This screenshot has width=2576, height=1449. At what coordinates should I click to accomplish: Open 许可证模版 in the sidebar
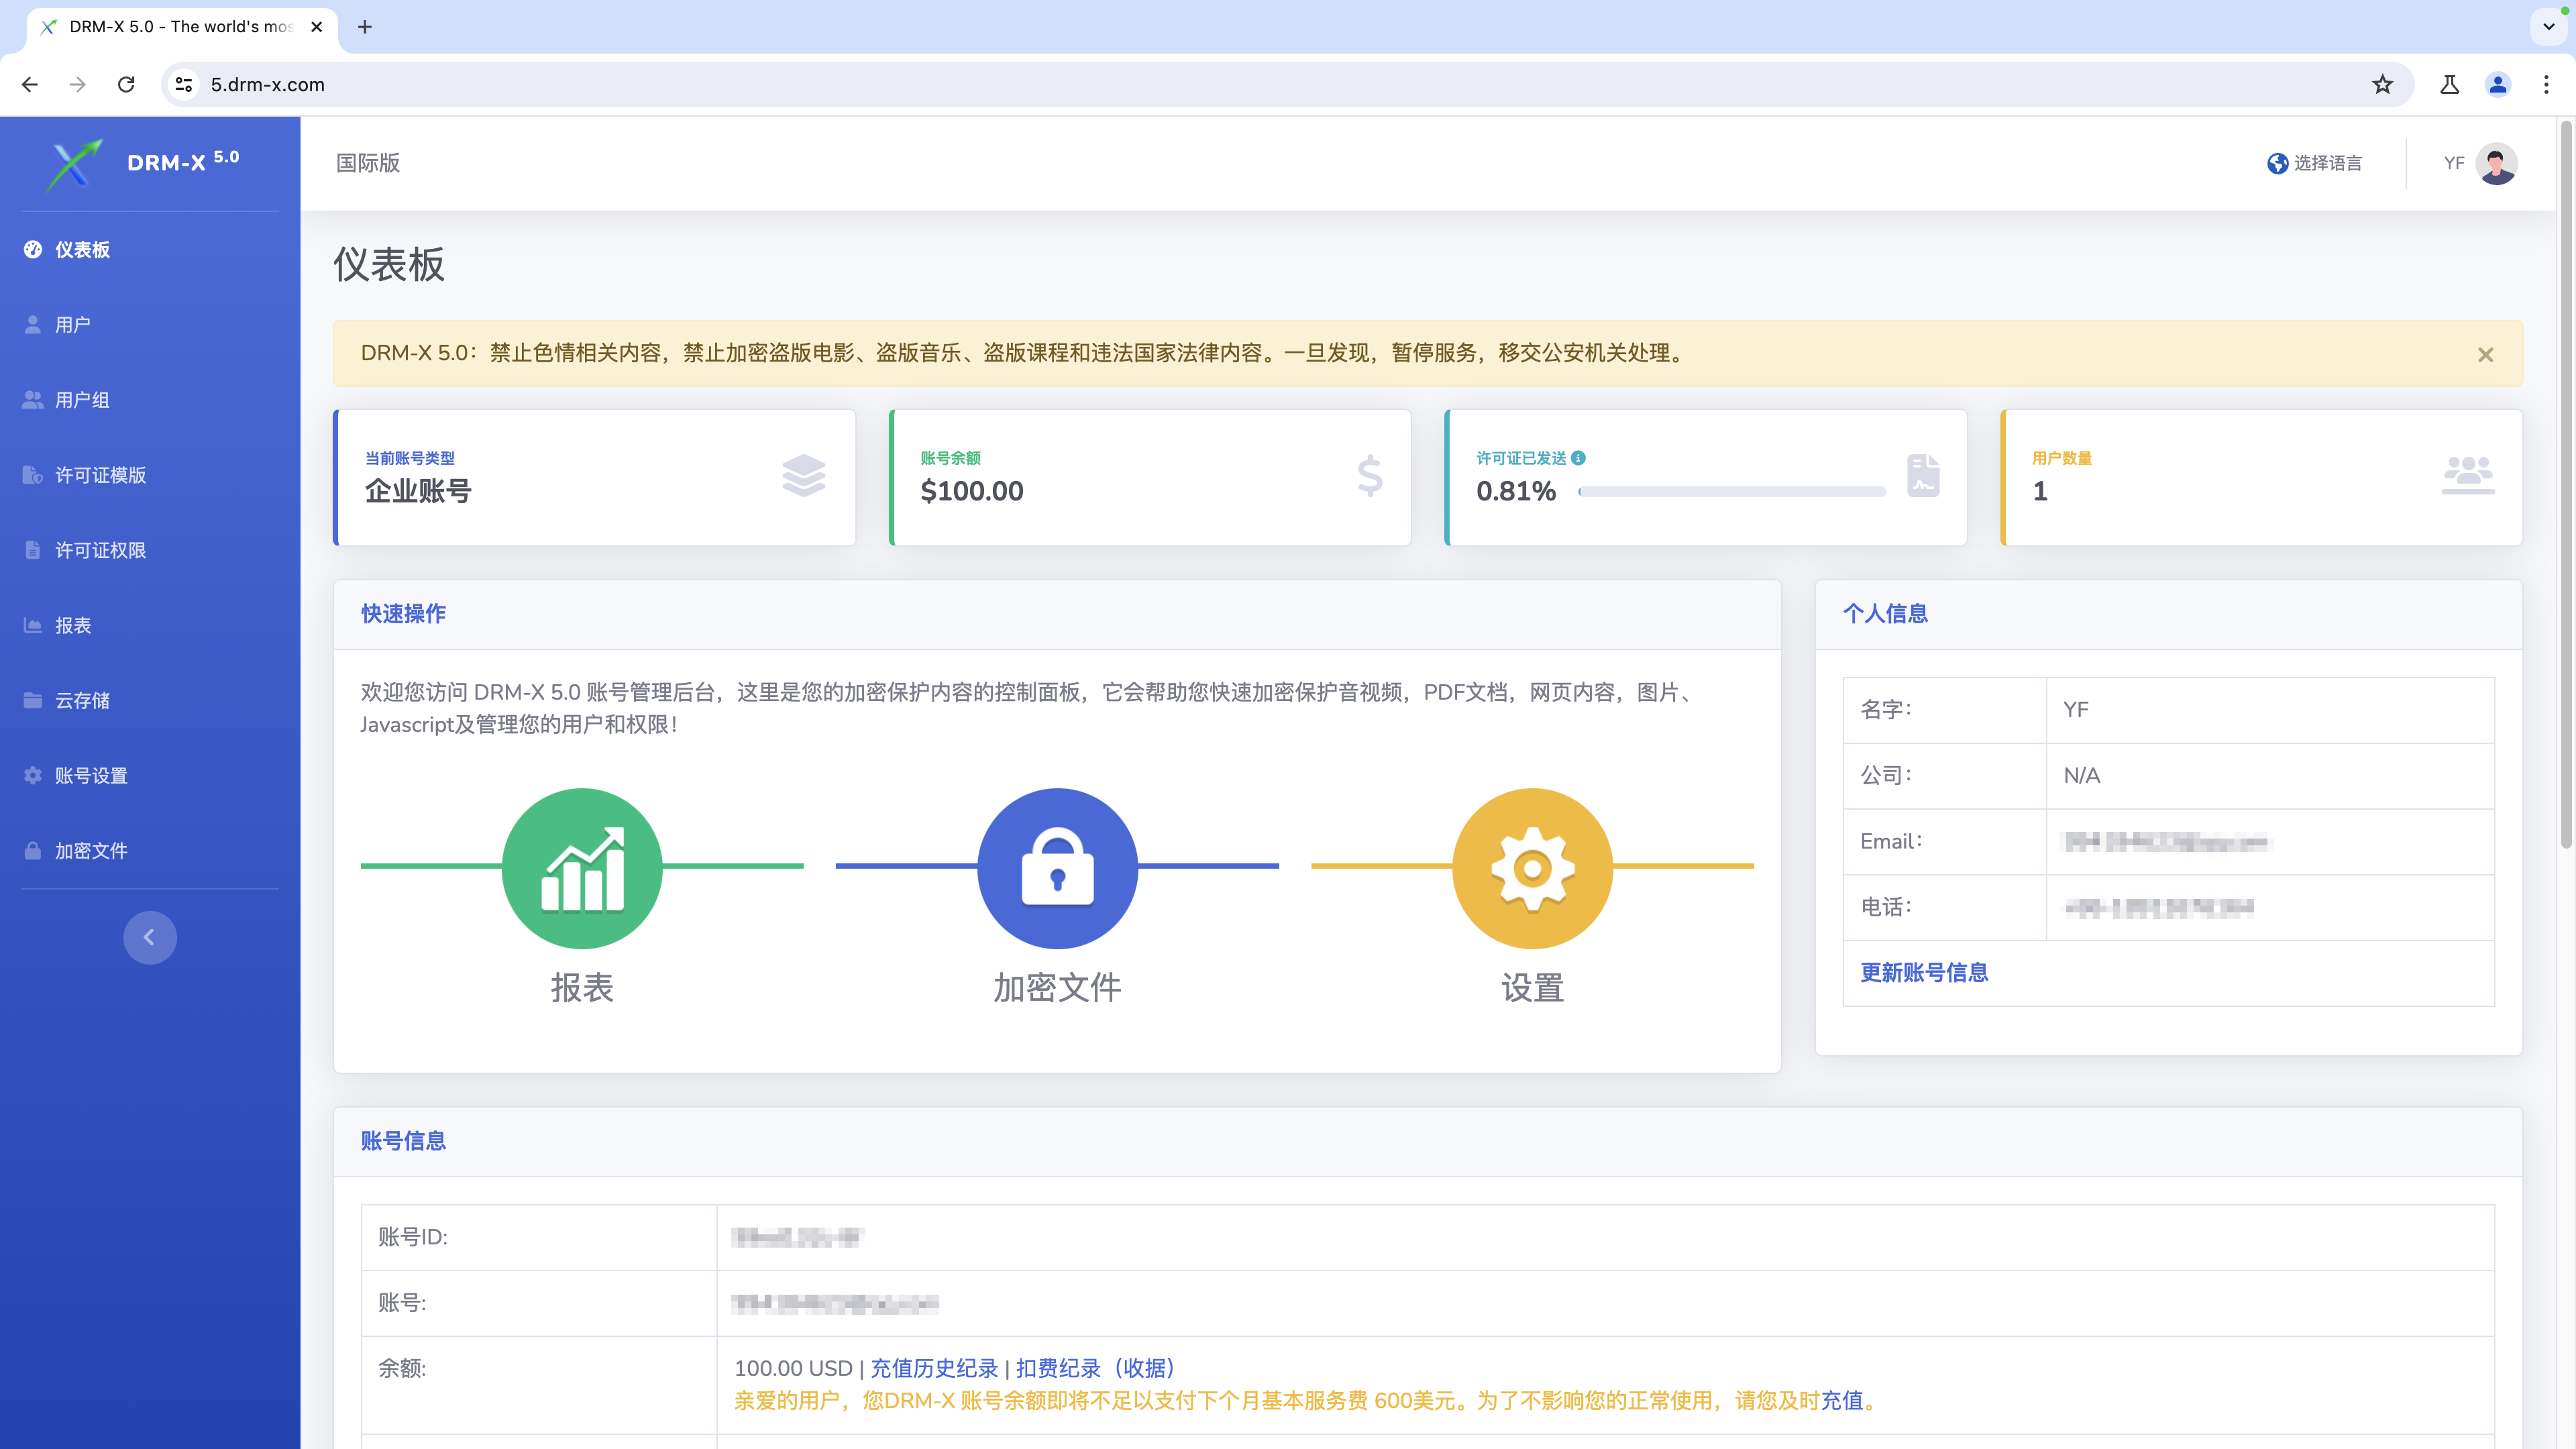tap(100, 475)
